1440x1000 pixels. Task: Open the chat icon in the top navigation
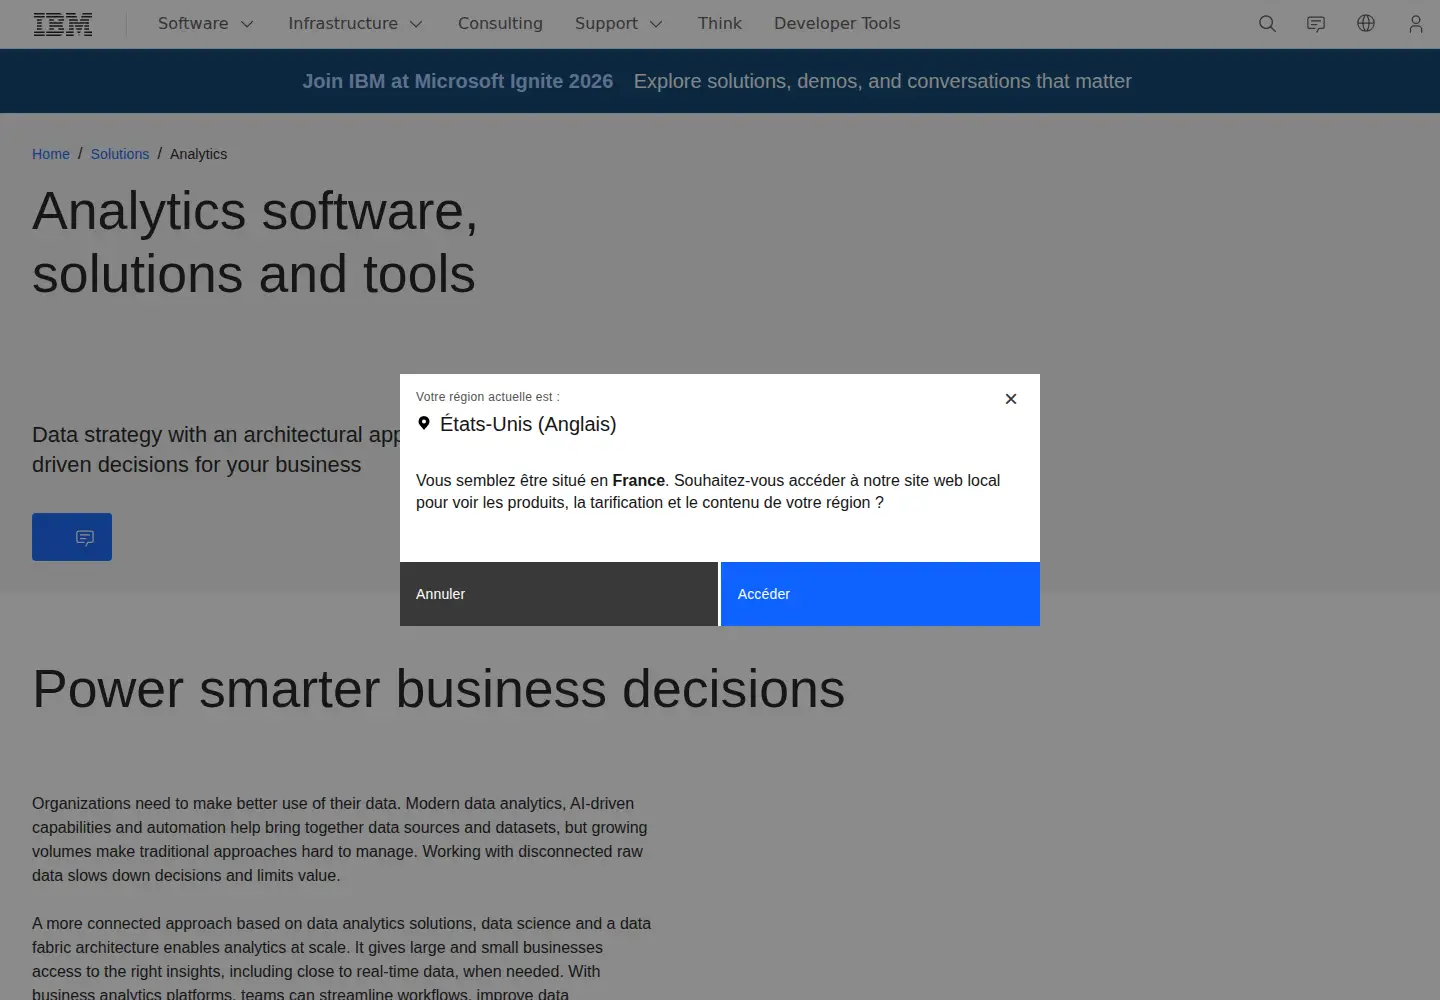pos(1316,24)
